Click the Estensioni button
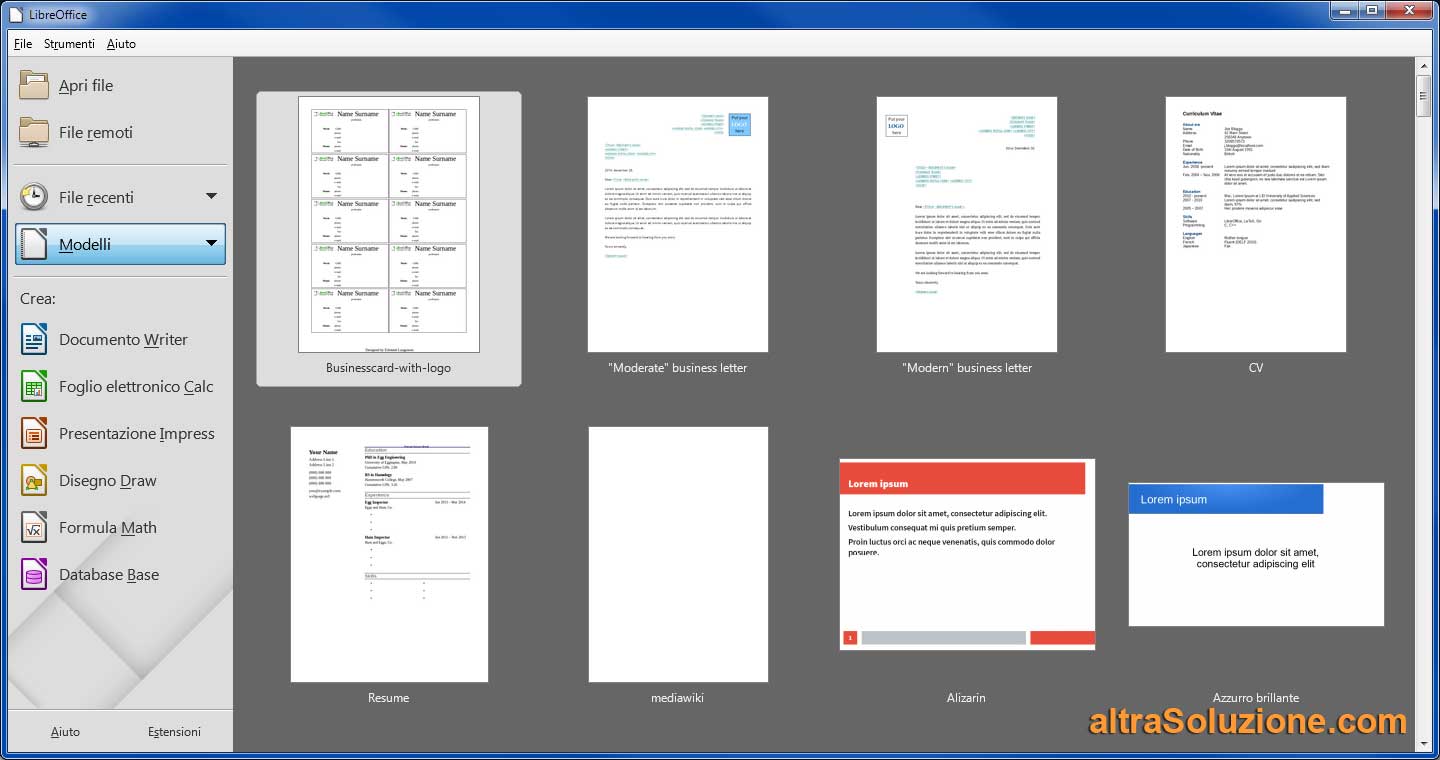 tap(174, 732)
